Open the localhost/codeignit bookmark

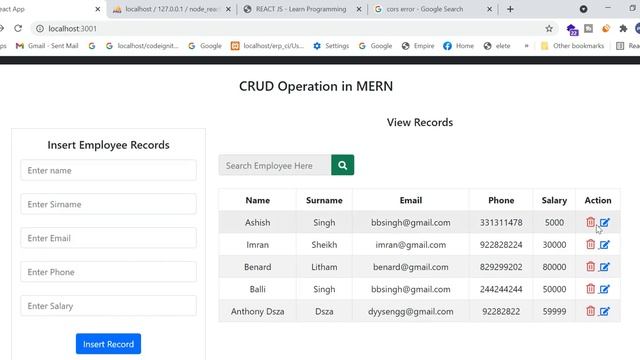click(142, 46)
